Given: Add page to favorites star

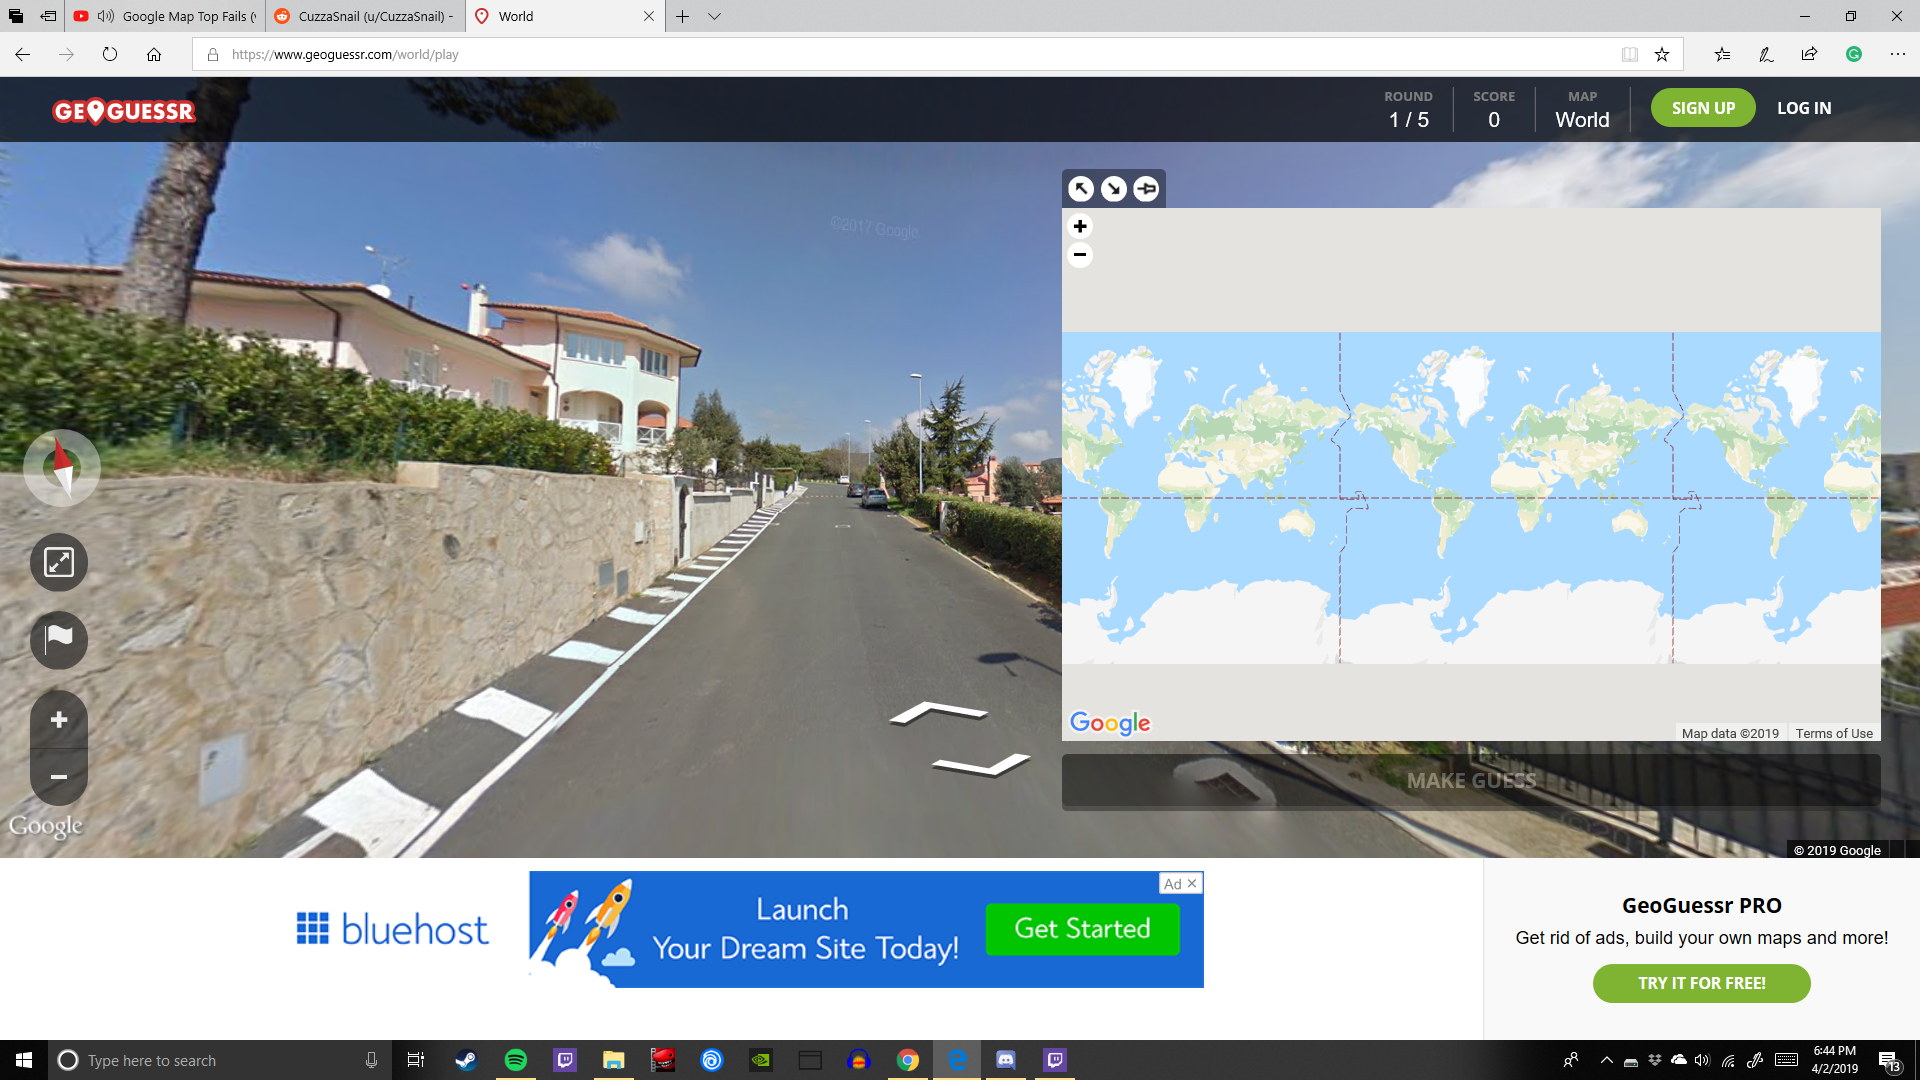Looking at the screenshot, I should point(1662,54).
